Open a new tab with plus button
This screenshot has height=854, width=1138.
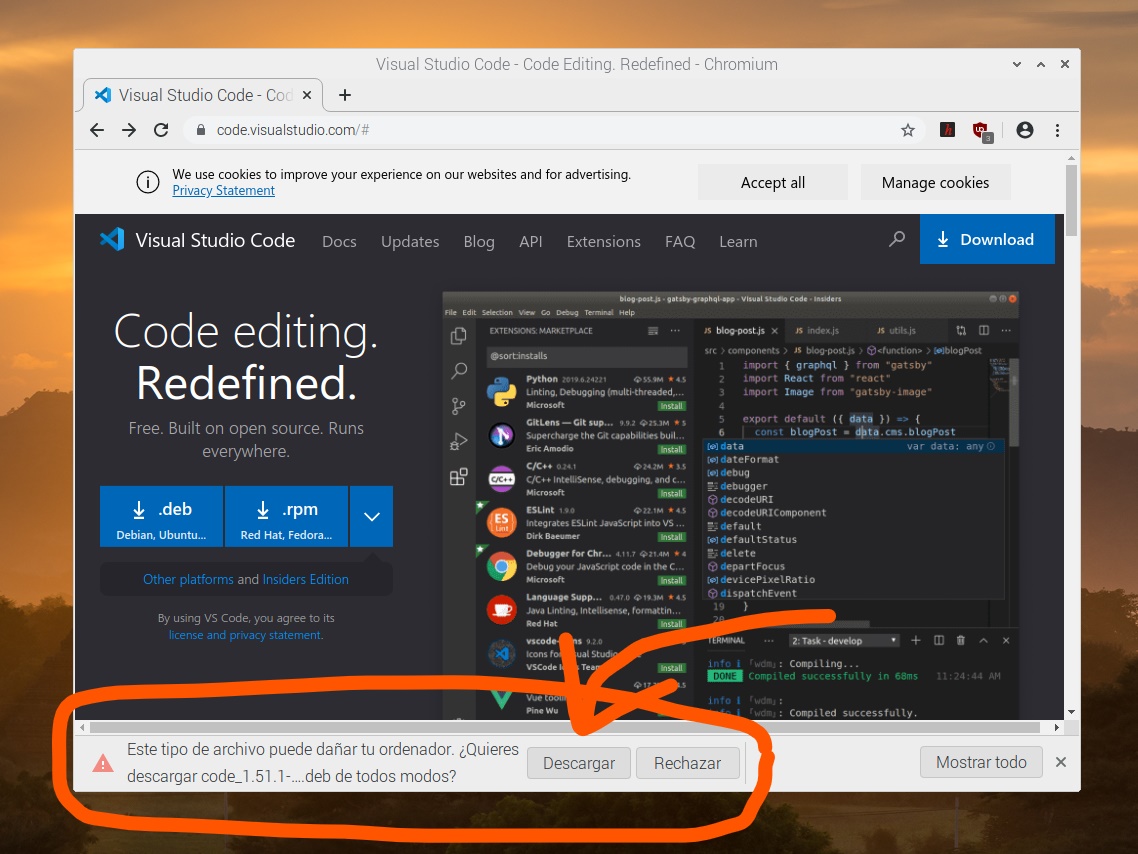click(345, 95)
